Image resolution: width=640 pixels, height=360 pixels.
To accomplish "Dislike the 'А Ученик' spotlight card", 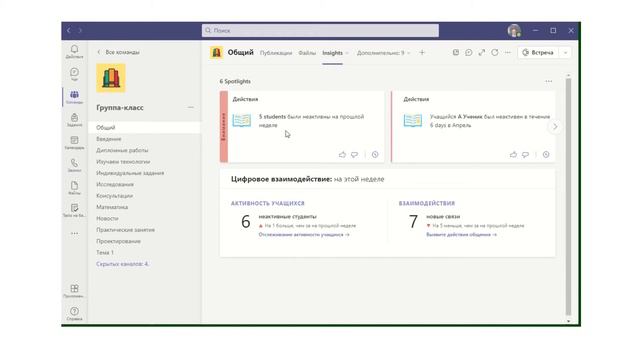I will tap(525, 155).
